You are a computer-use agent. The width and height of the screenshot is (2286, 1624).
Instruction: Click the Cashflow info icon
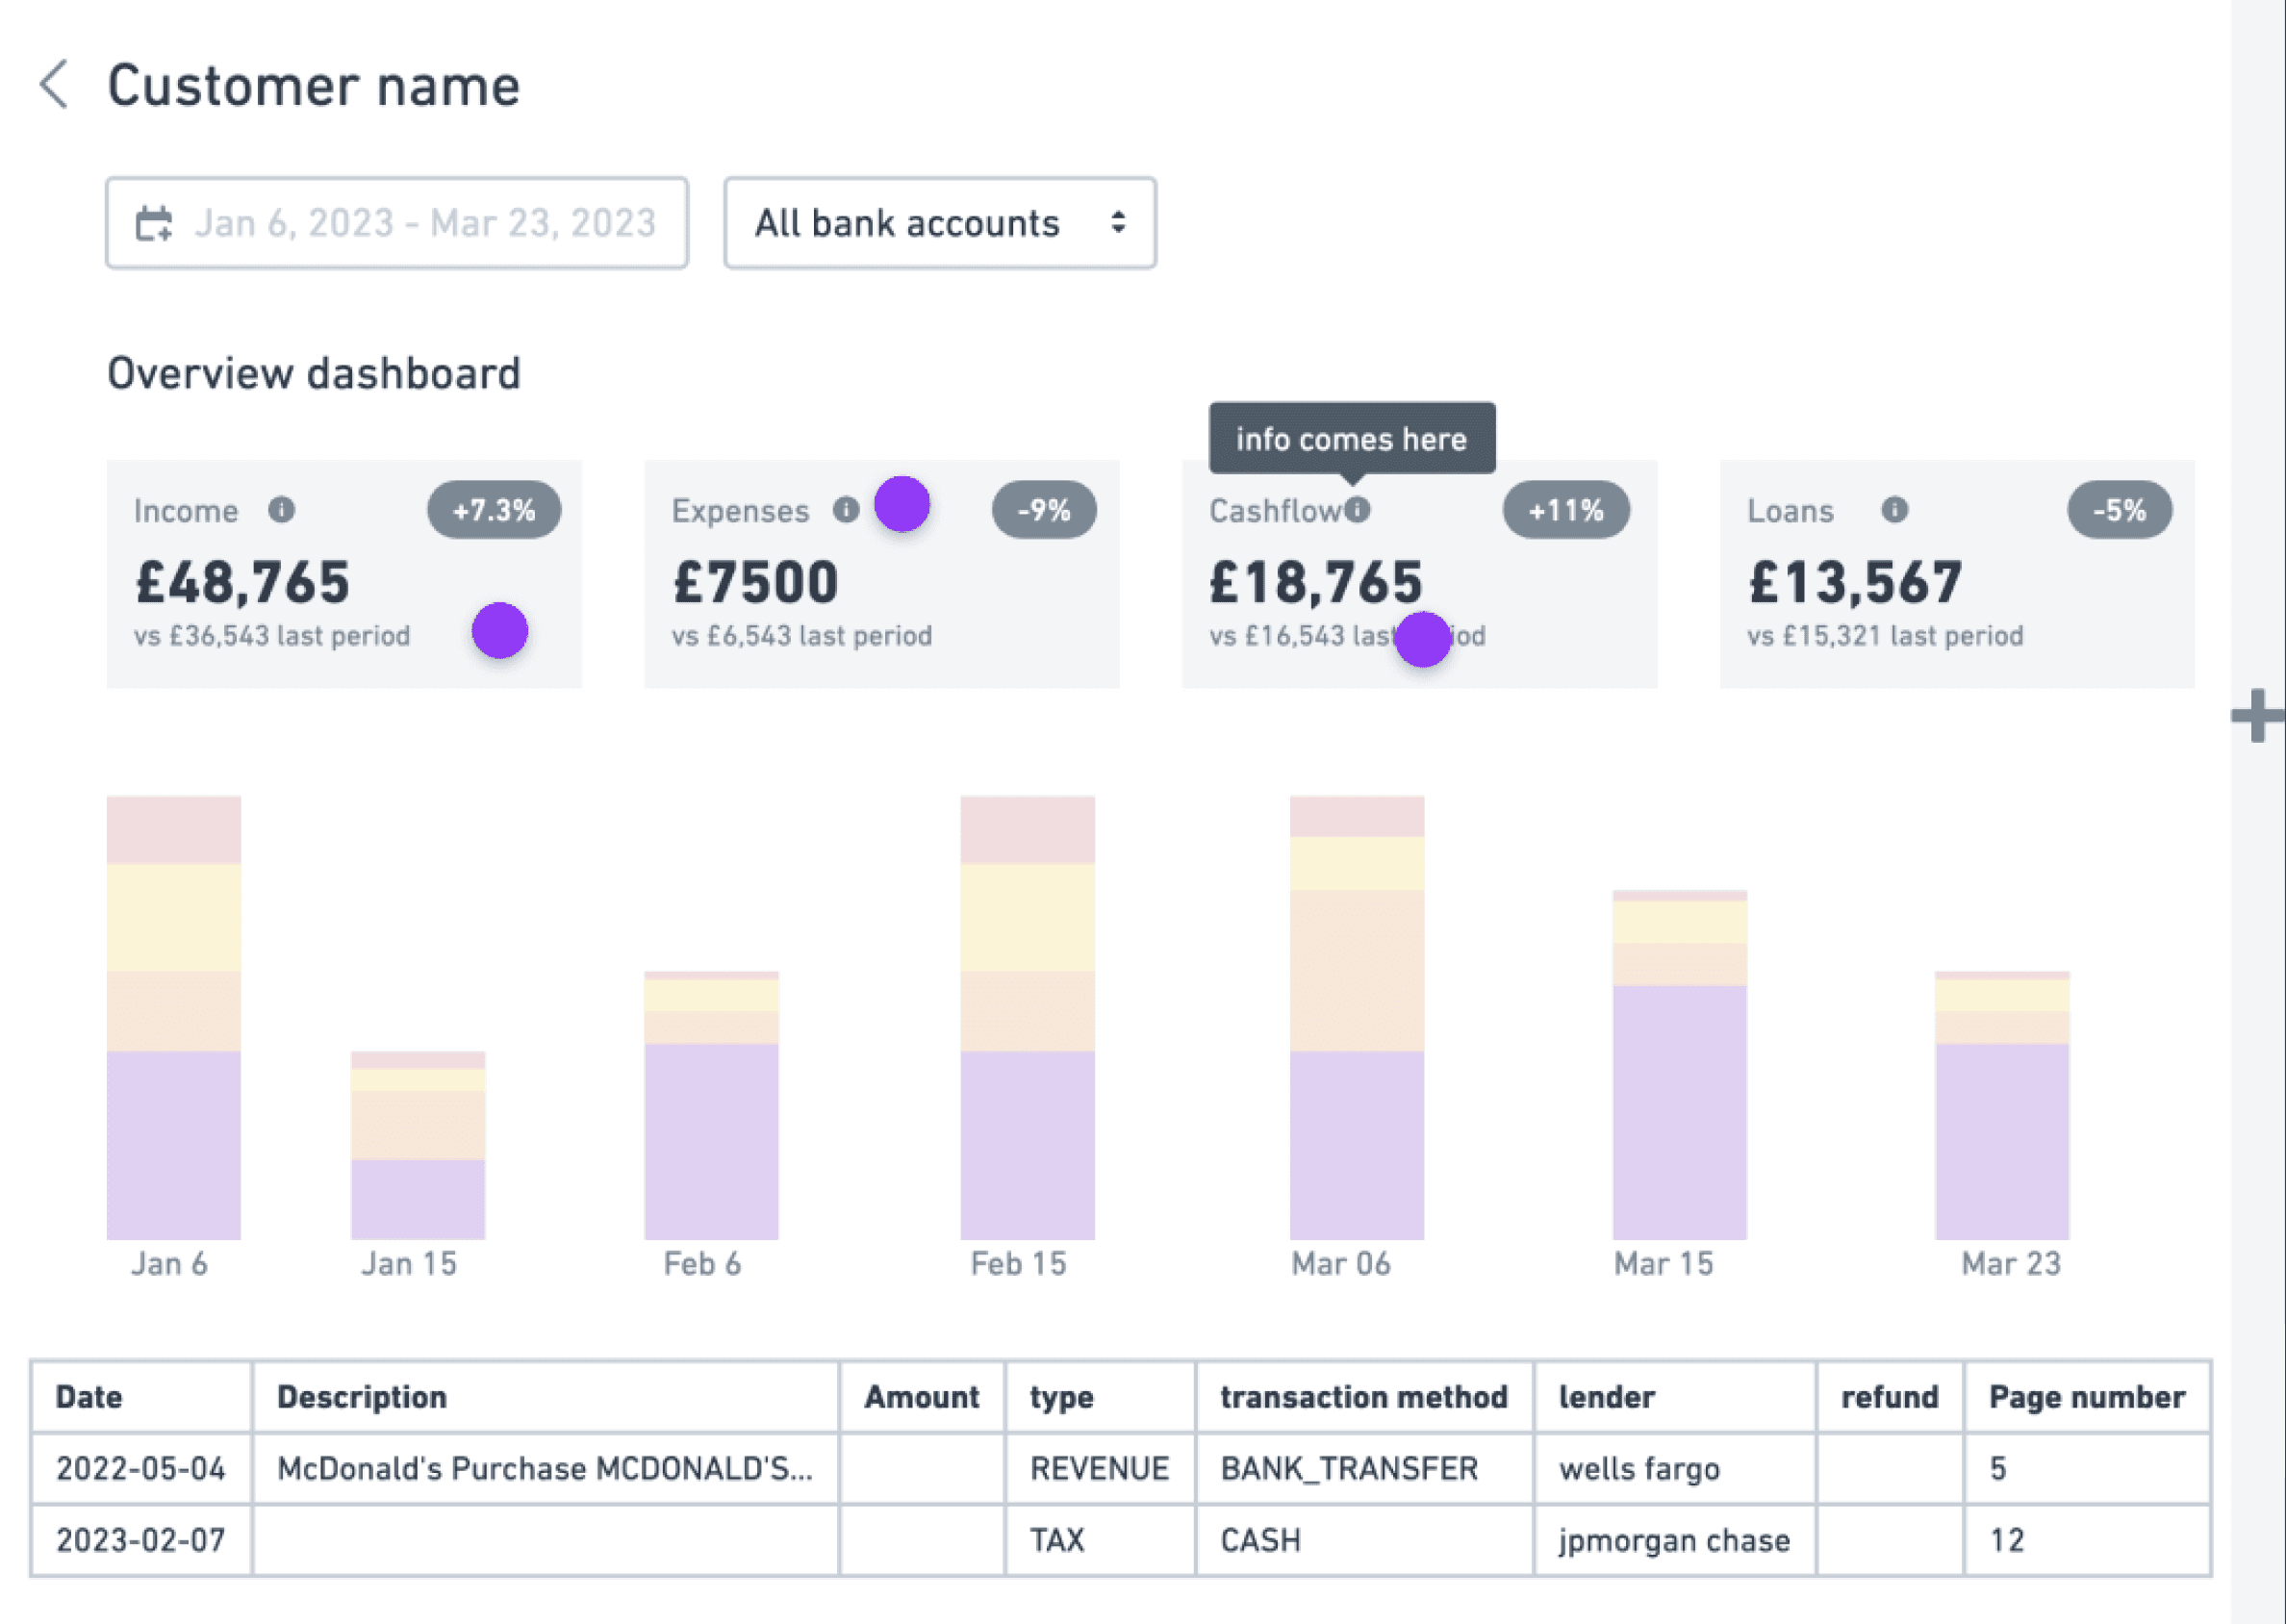[1357, 510]
